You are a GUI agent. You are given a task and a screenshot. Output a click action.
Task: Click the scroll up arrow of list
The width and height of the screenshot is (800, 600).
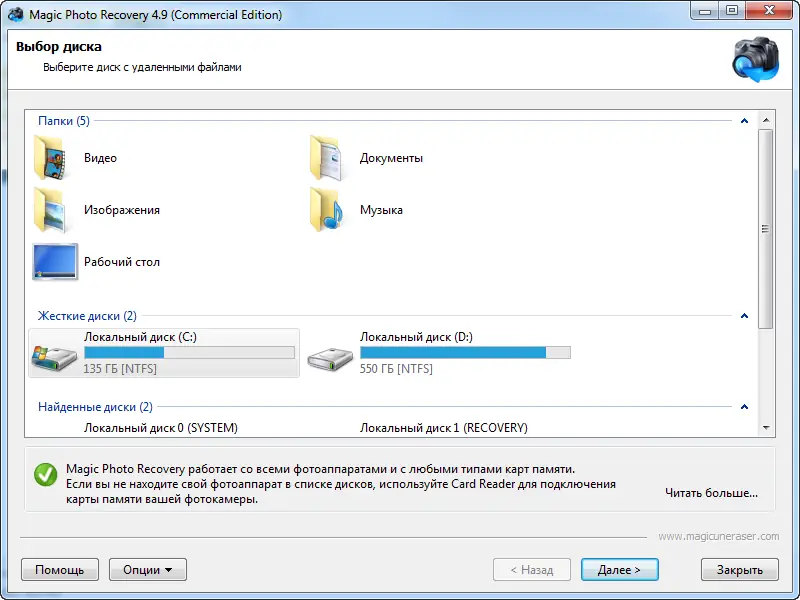[766, 120]
